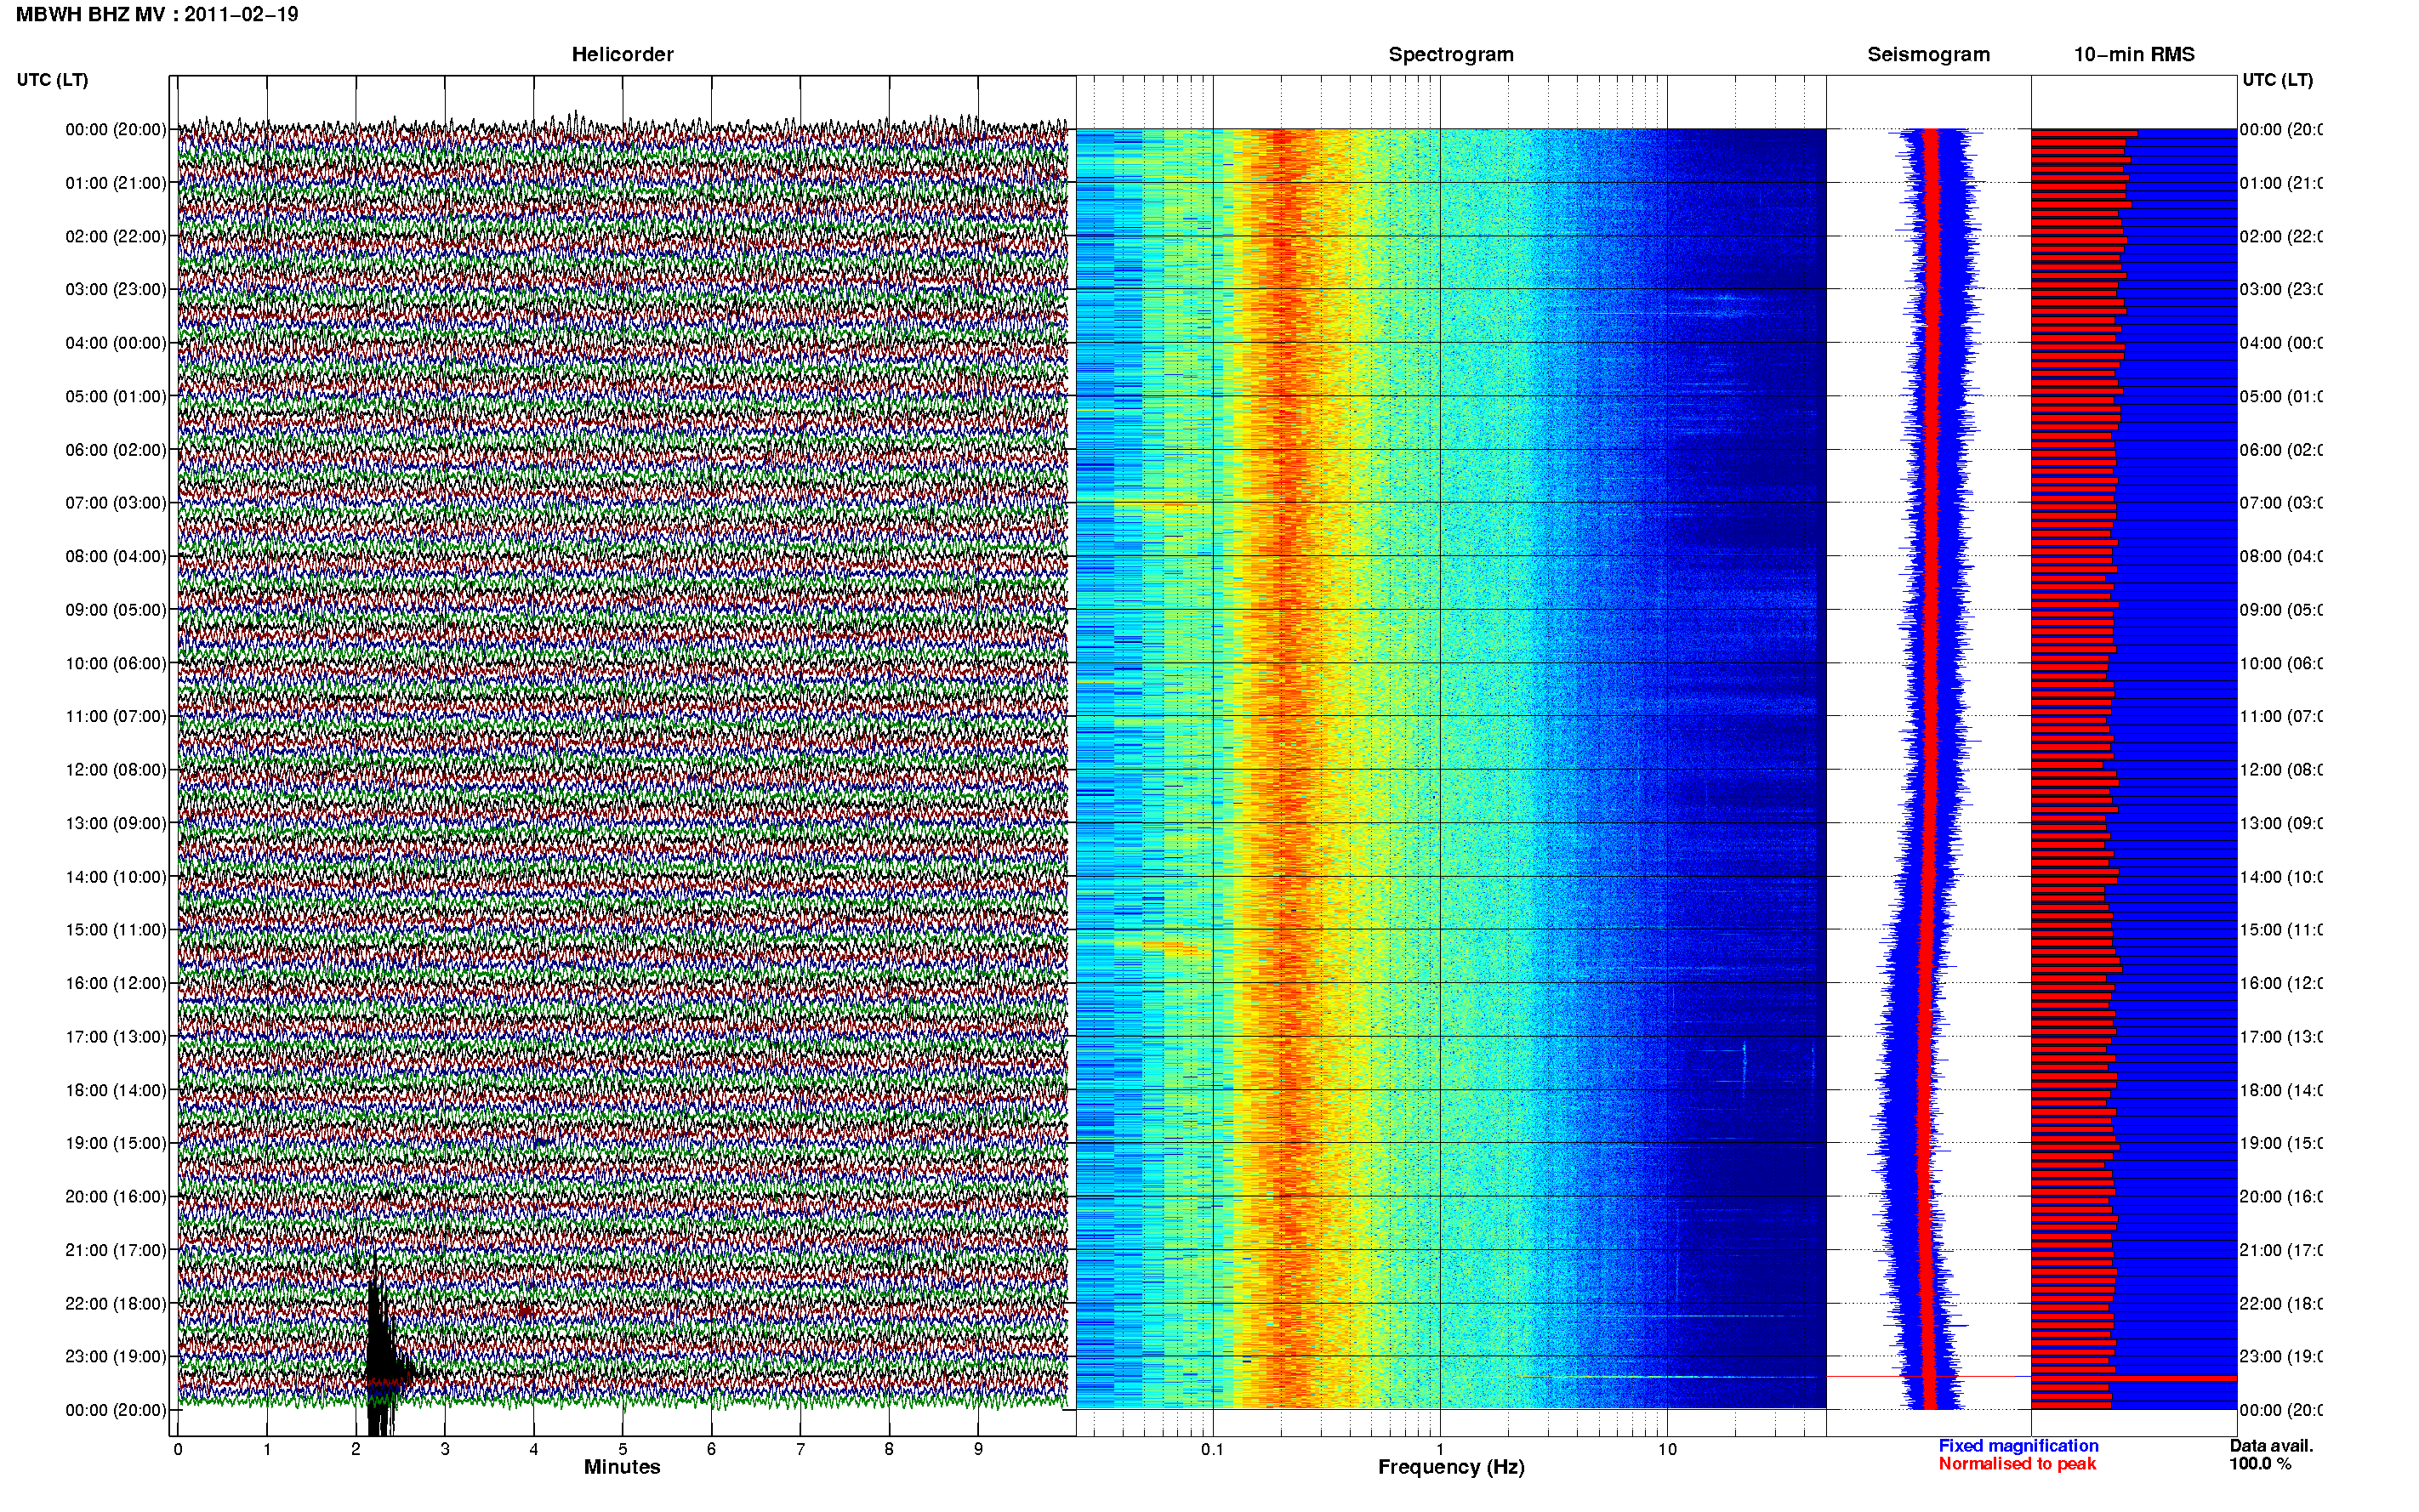2419x1512 pixels.
Task: Click the right 'UTC (LT)' axis label
Action: (2277, 80)
